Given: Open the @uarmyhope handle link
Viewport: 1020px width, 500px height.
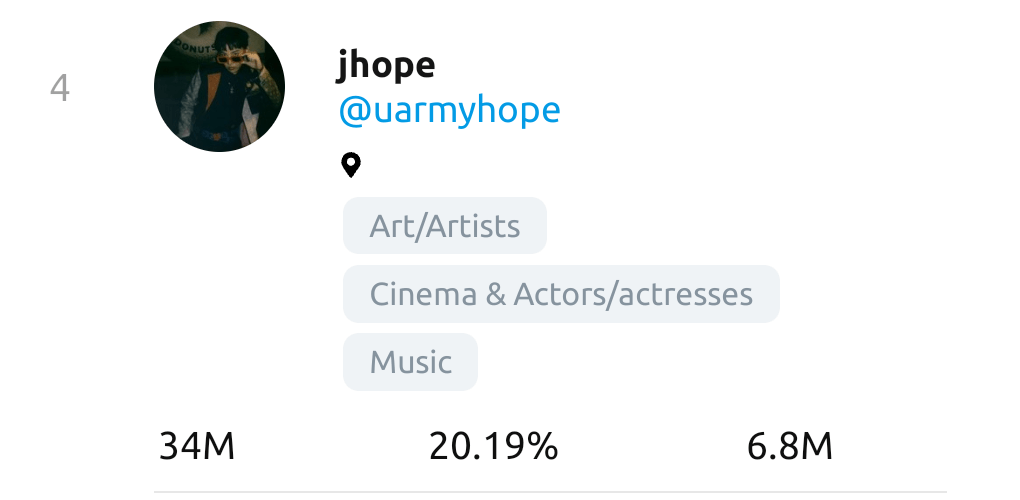Looking at the screenshot, I should click(x=449, y=111).
